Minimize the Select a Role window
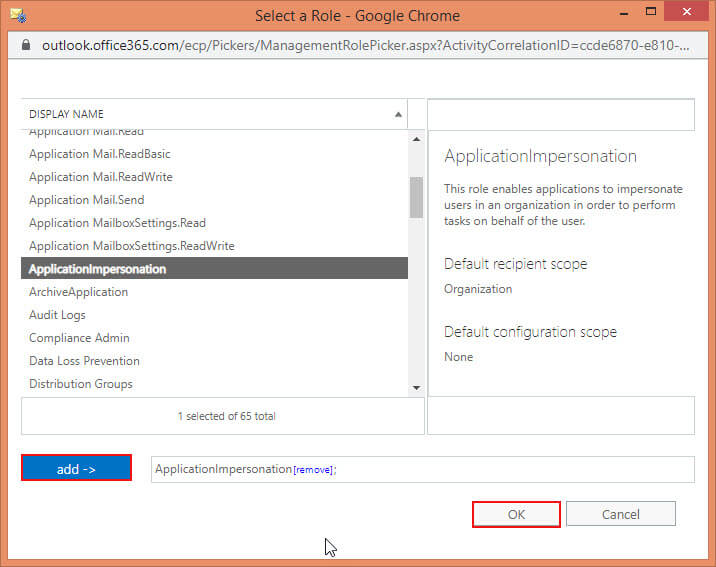The width and height of the screenshot is (716, 567). 624,14
